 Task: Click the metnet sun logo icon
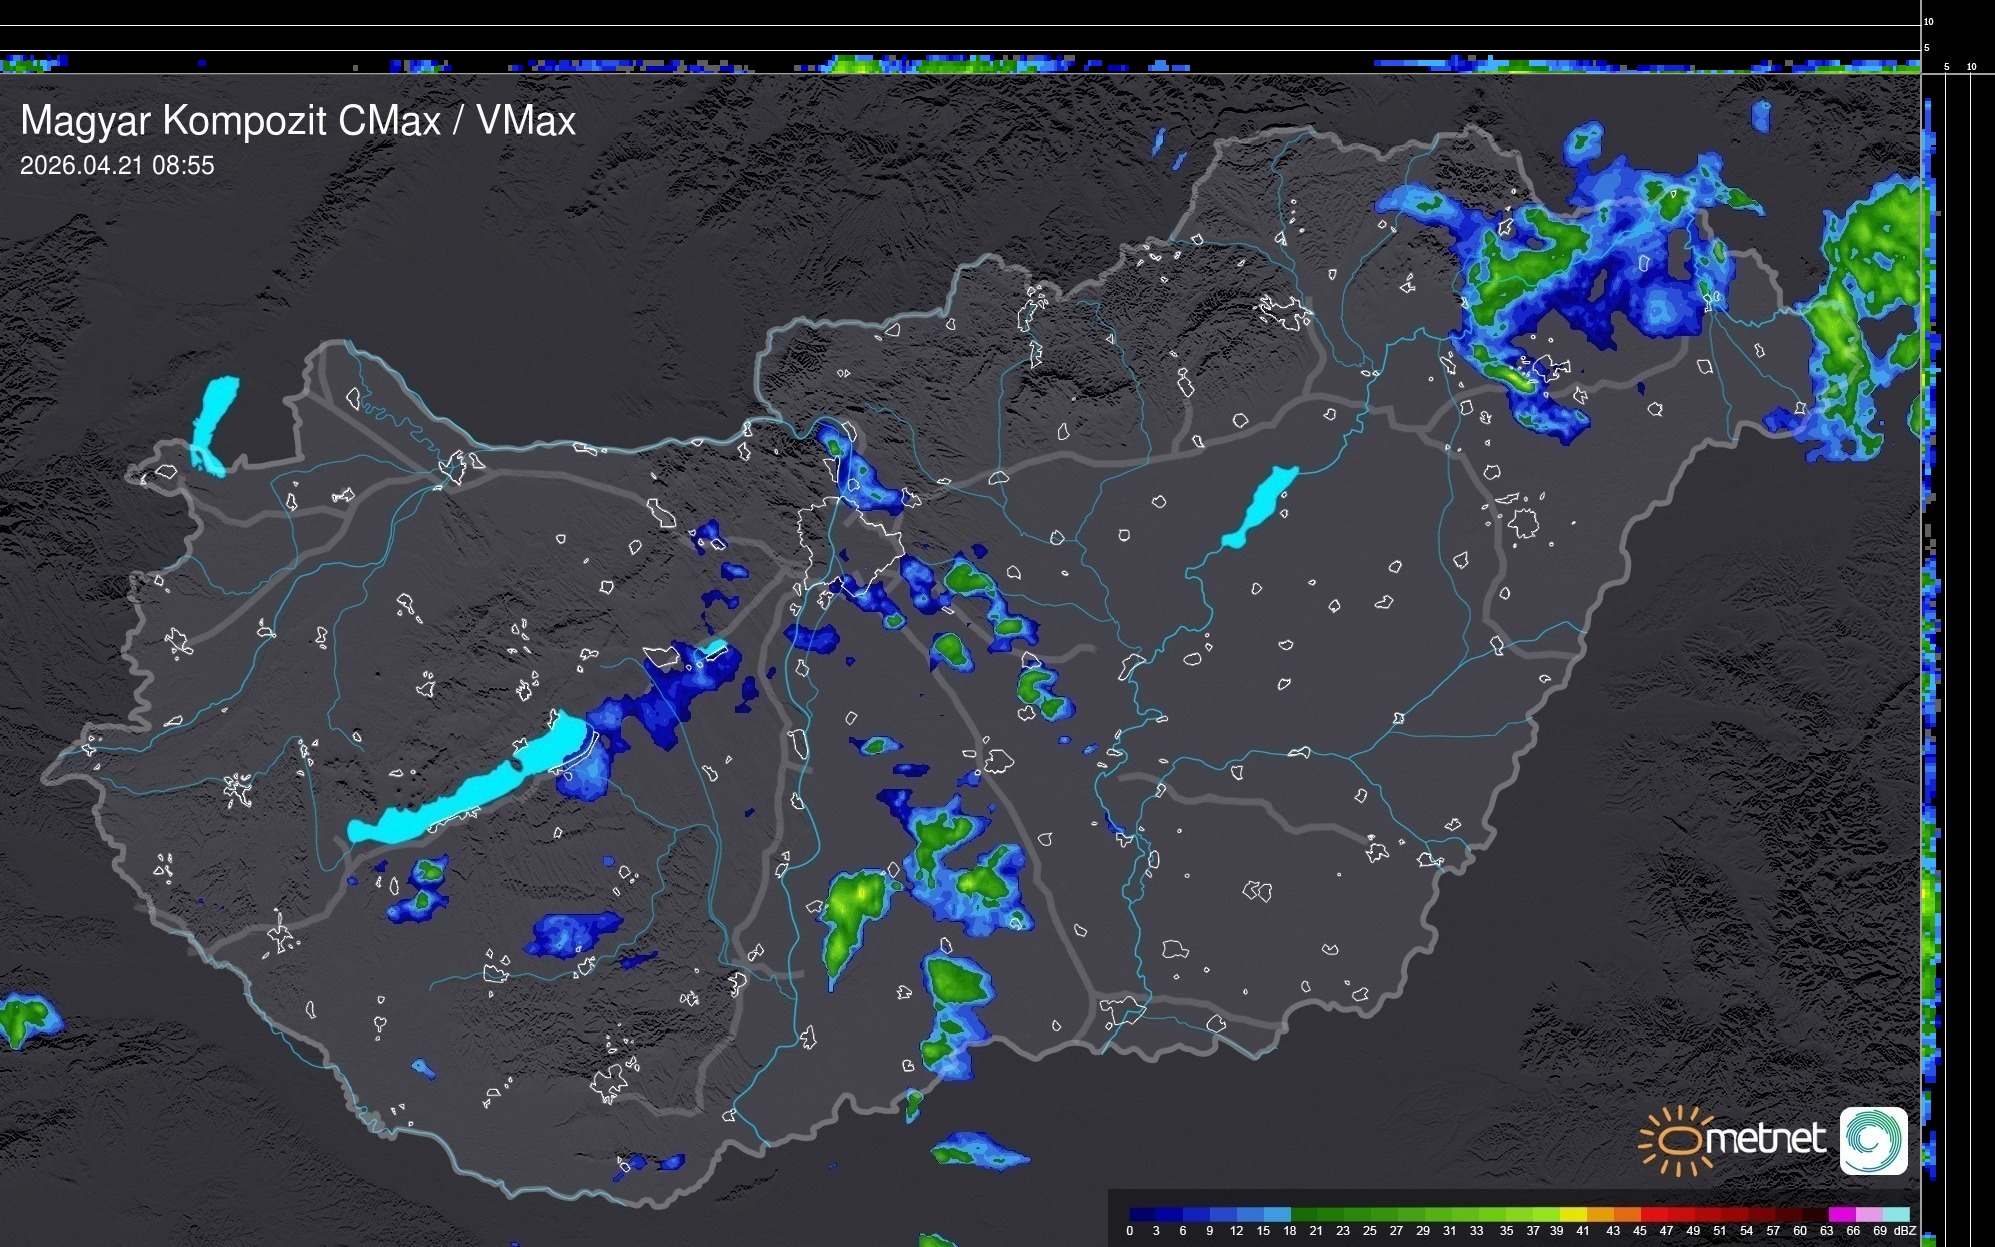[x=1676, y=1140]
